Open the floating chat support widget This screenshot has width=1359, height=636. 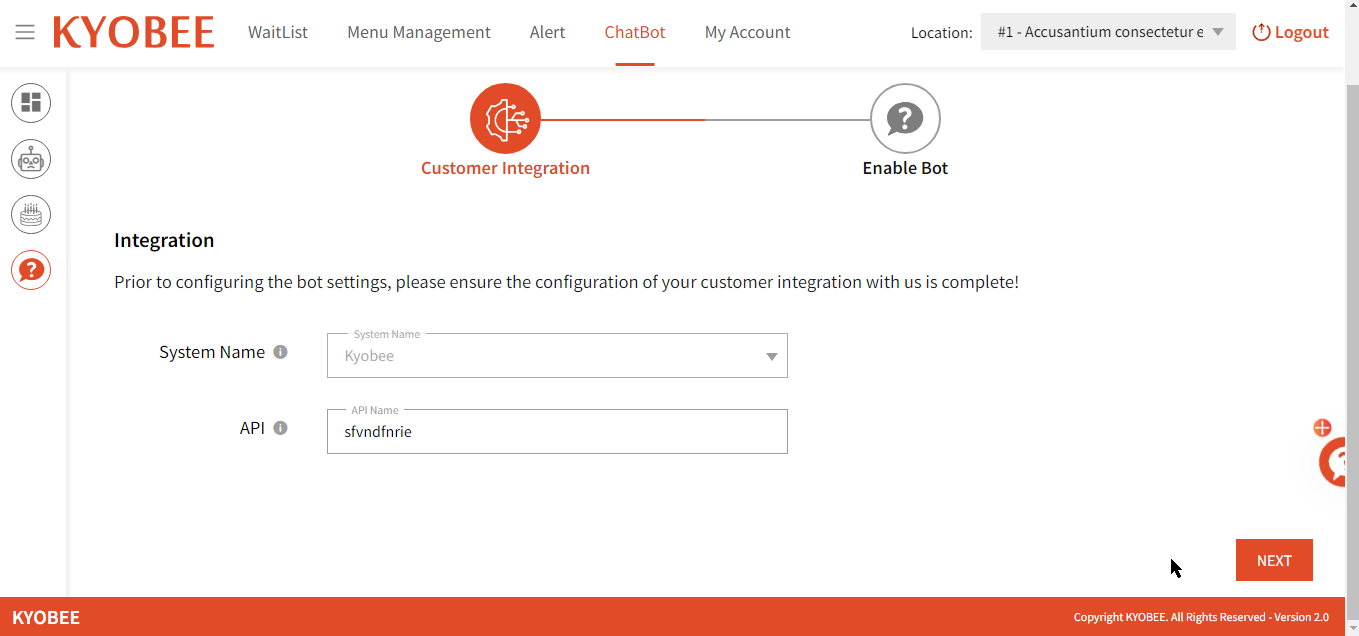point(1333,463)
